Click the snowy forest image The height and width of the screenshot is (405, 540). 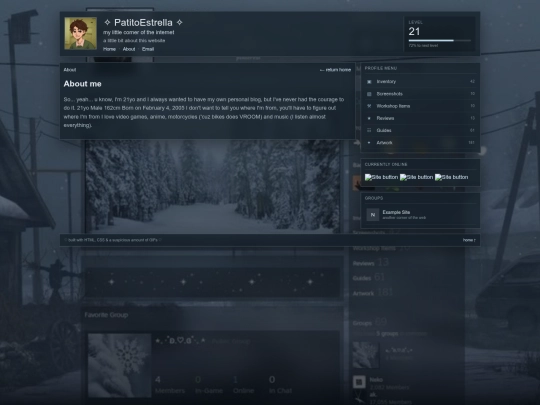tap(212, 186)
